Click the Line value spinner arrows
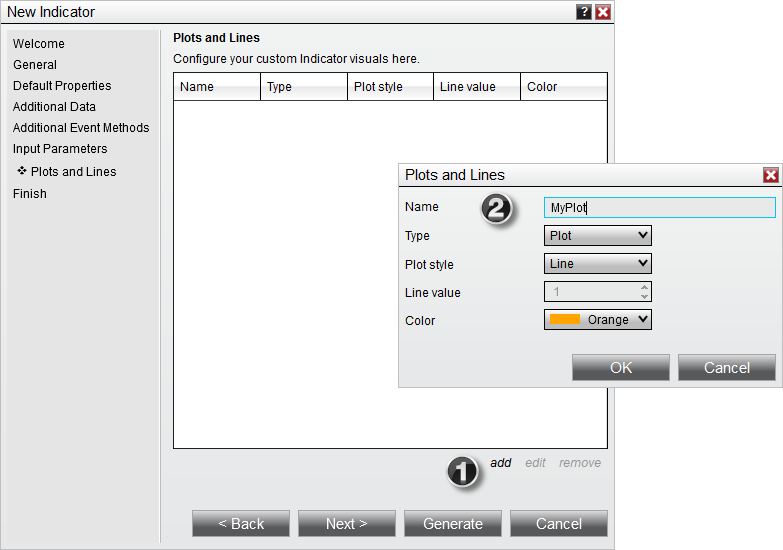This screenshot has width=783, height=550. click(644, 292)
